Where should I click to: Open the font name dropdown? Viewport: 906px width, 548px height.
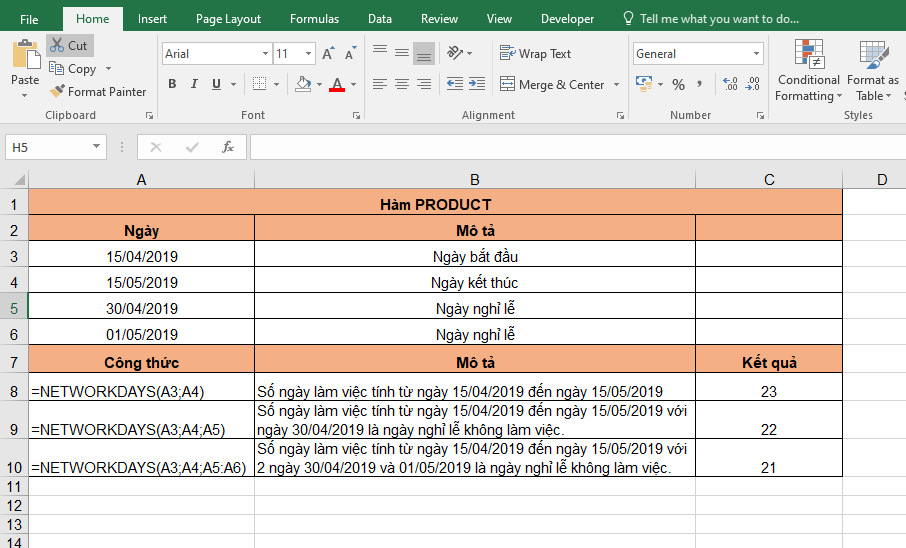coord(265,54)
